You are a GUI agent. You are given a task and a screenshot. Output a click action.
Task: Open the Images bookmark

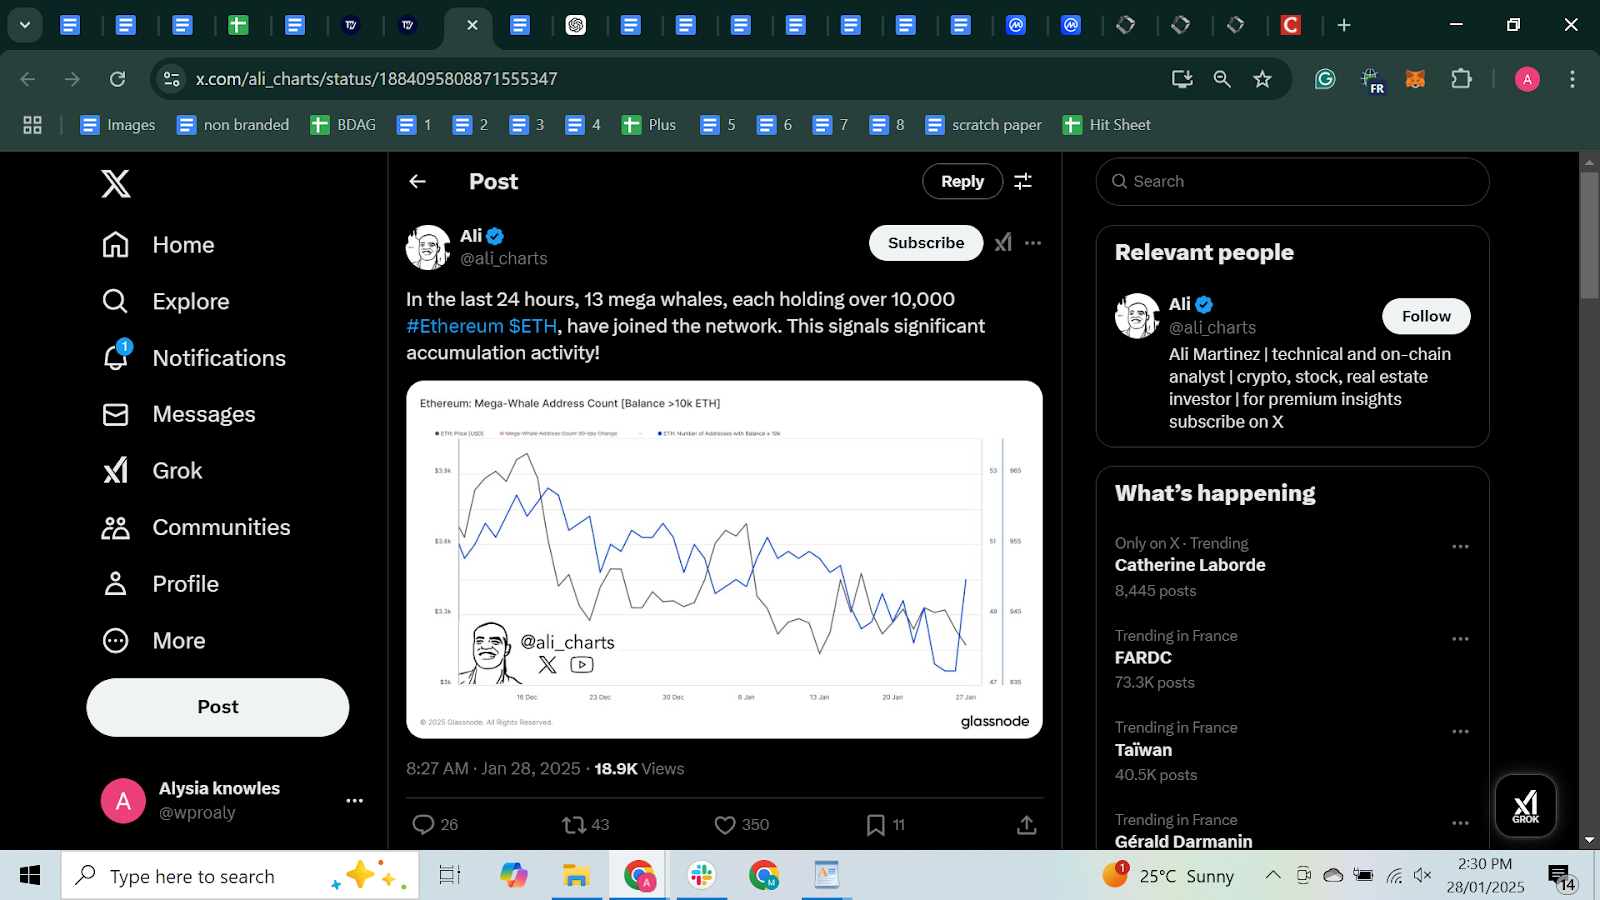click(x=117, y=125)
